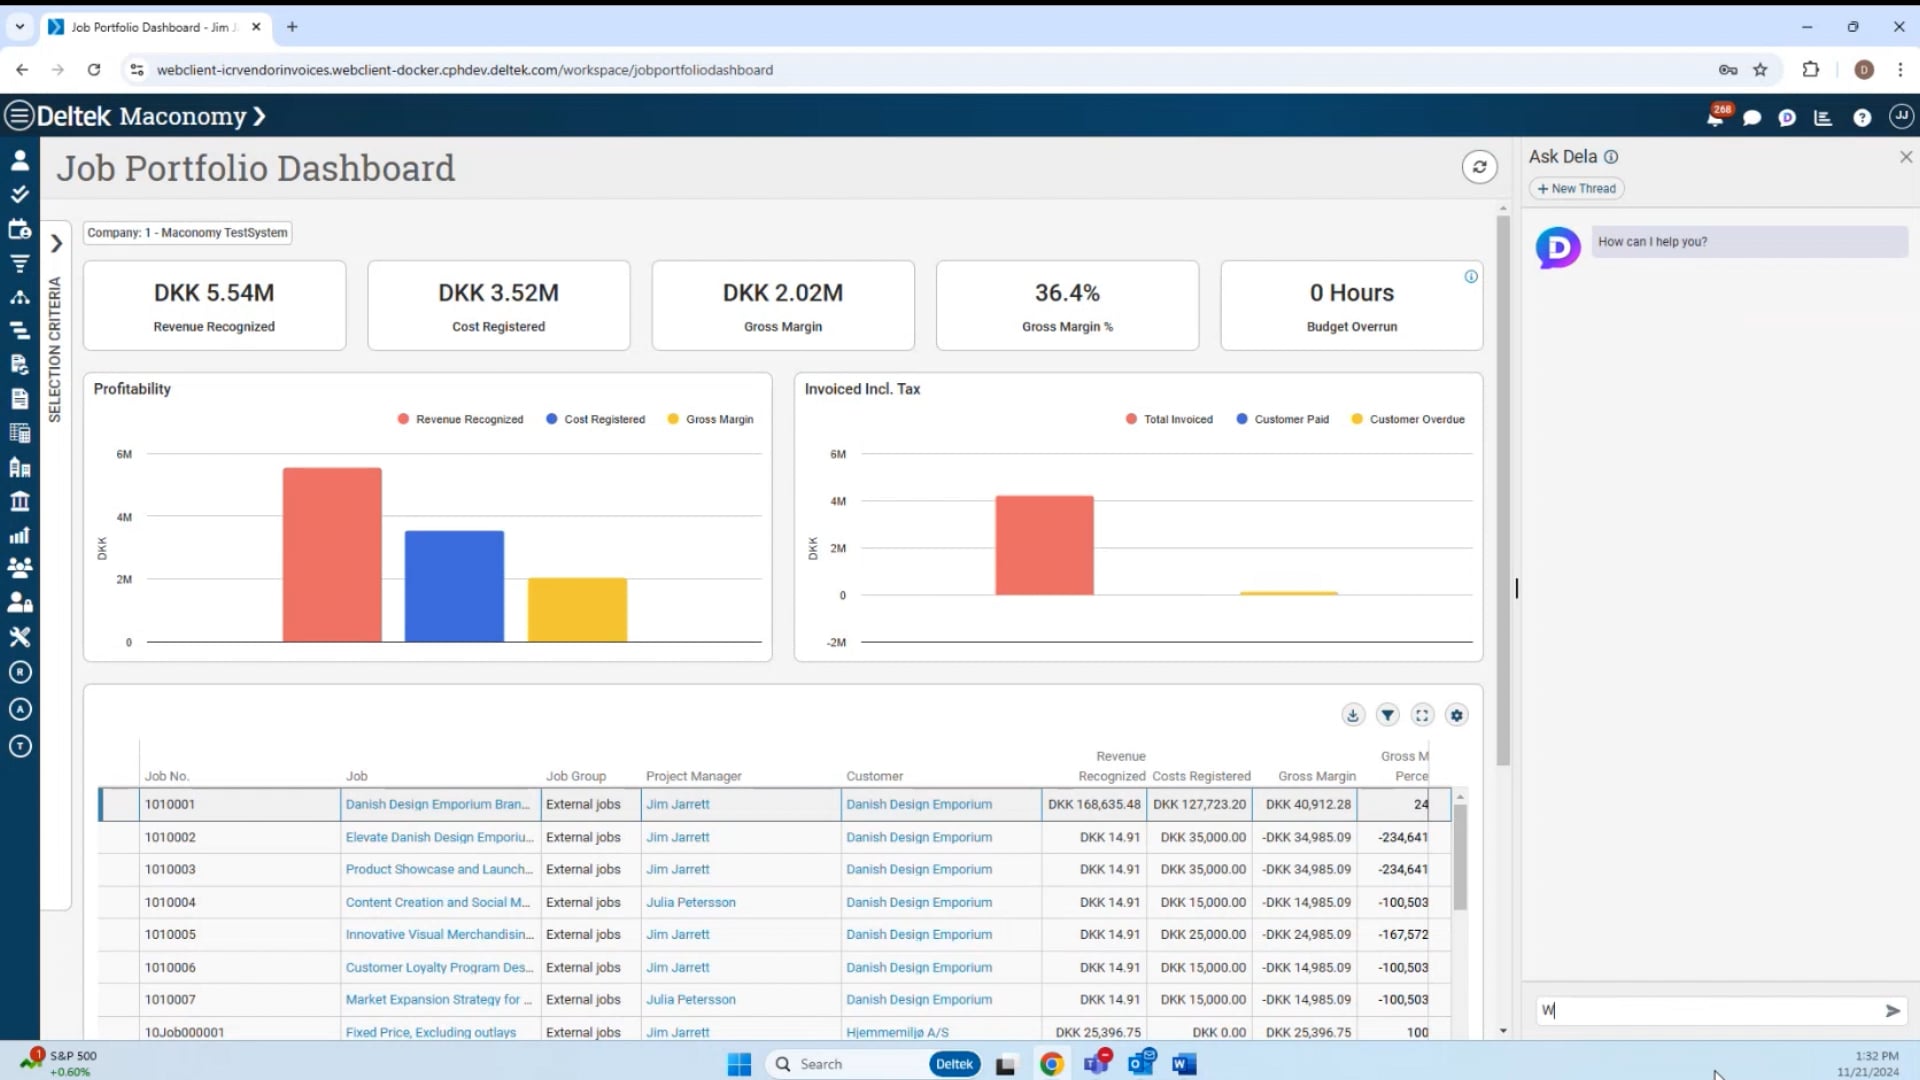Open the hierarchy tree icon in left sidebar
This screenshot has height=1080, width=1920.
(19, 297)
